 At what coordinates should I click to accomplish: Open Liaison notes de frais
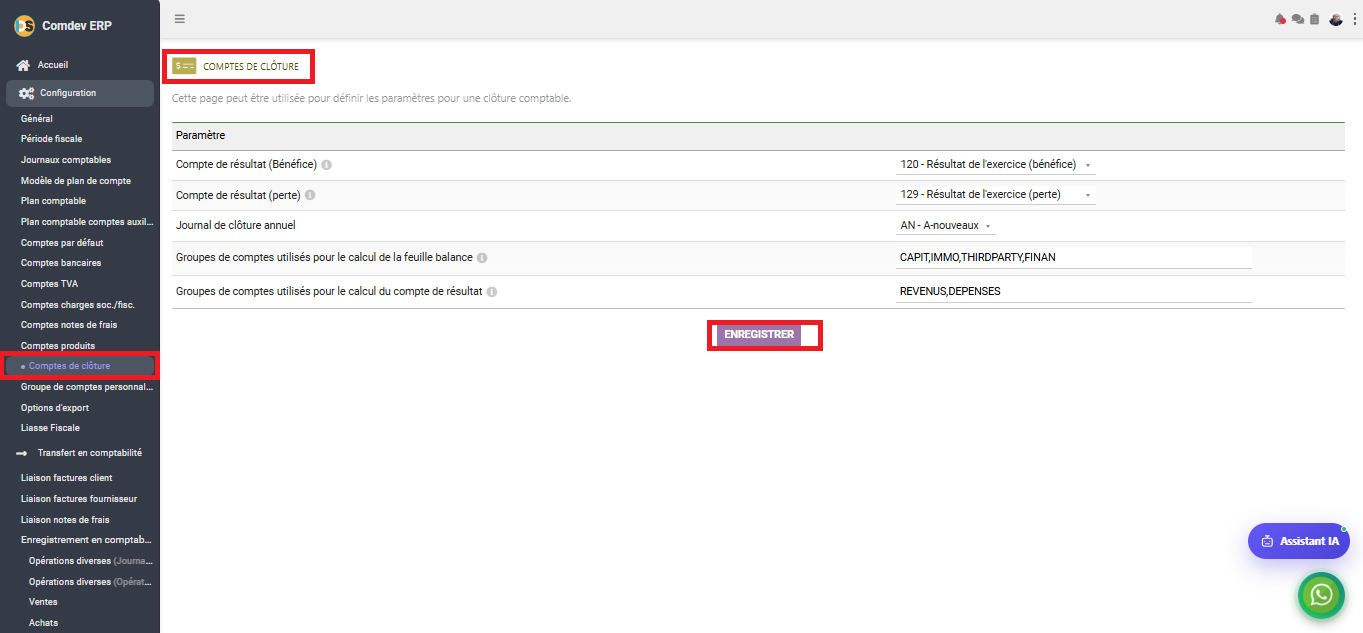[65, 520]
